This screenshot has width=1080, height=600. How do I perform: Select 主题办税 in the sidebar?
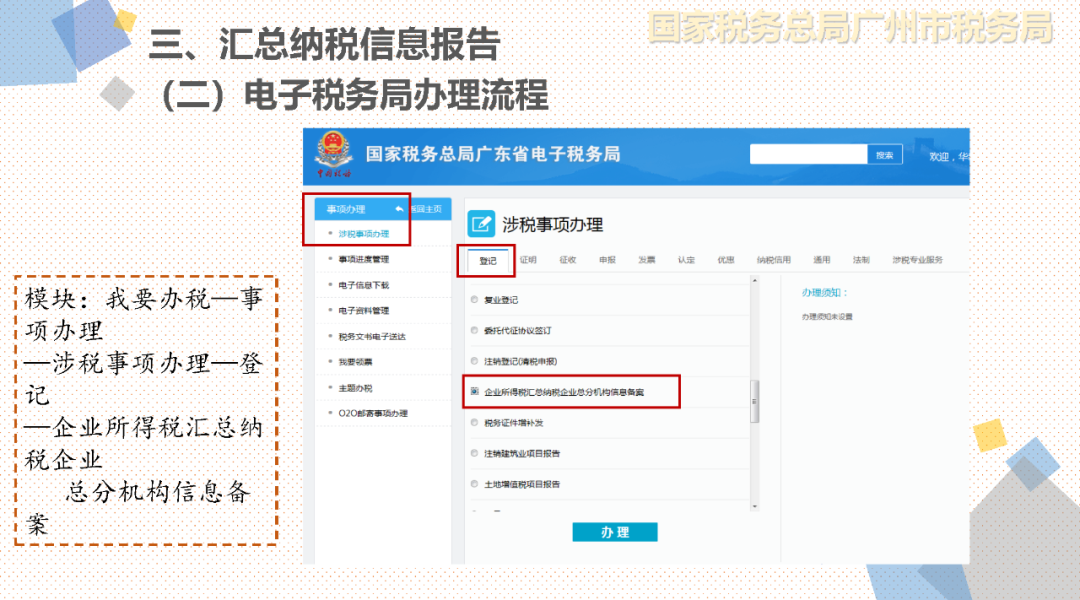point(355,388)
